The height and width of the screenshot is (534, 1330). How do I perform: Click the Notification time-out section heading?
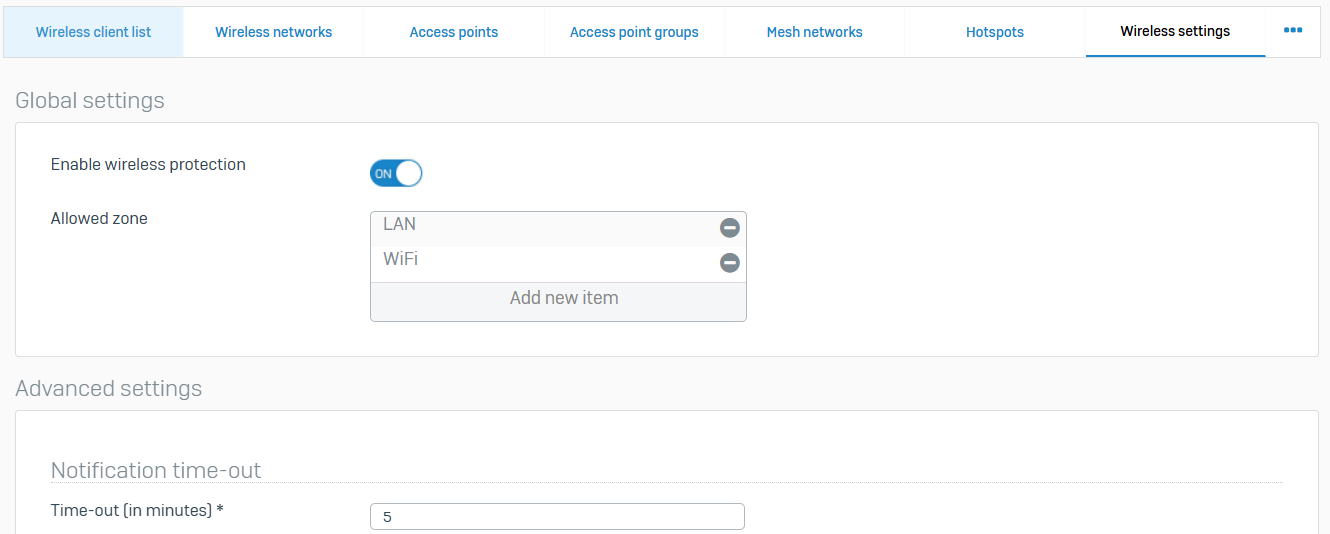coord(156,470)
